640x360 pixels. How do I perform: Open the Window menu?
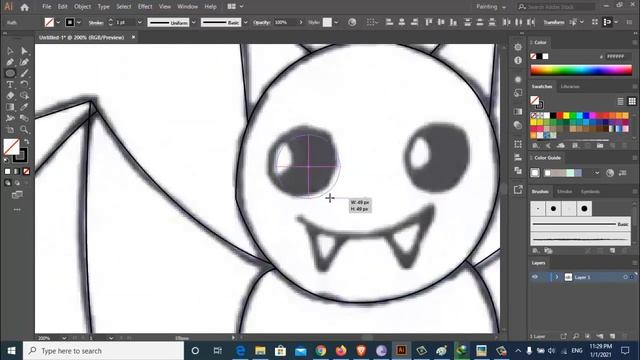pyautogui.click(x=187, y=7)
